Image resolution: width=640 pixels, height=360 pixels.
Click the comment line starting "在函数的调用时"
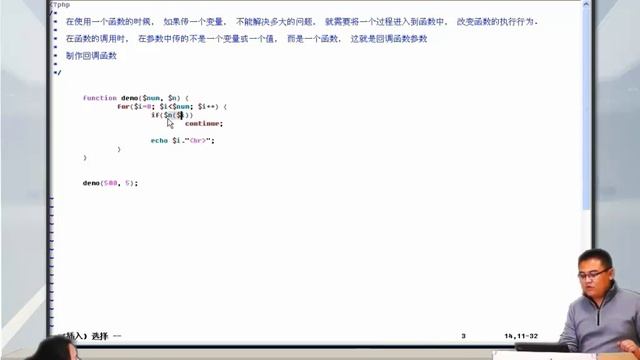246,39
